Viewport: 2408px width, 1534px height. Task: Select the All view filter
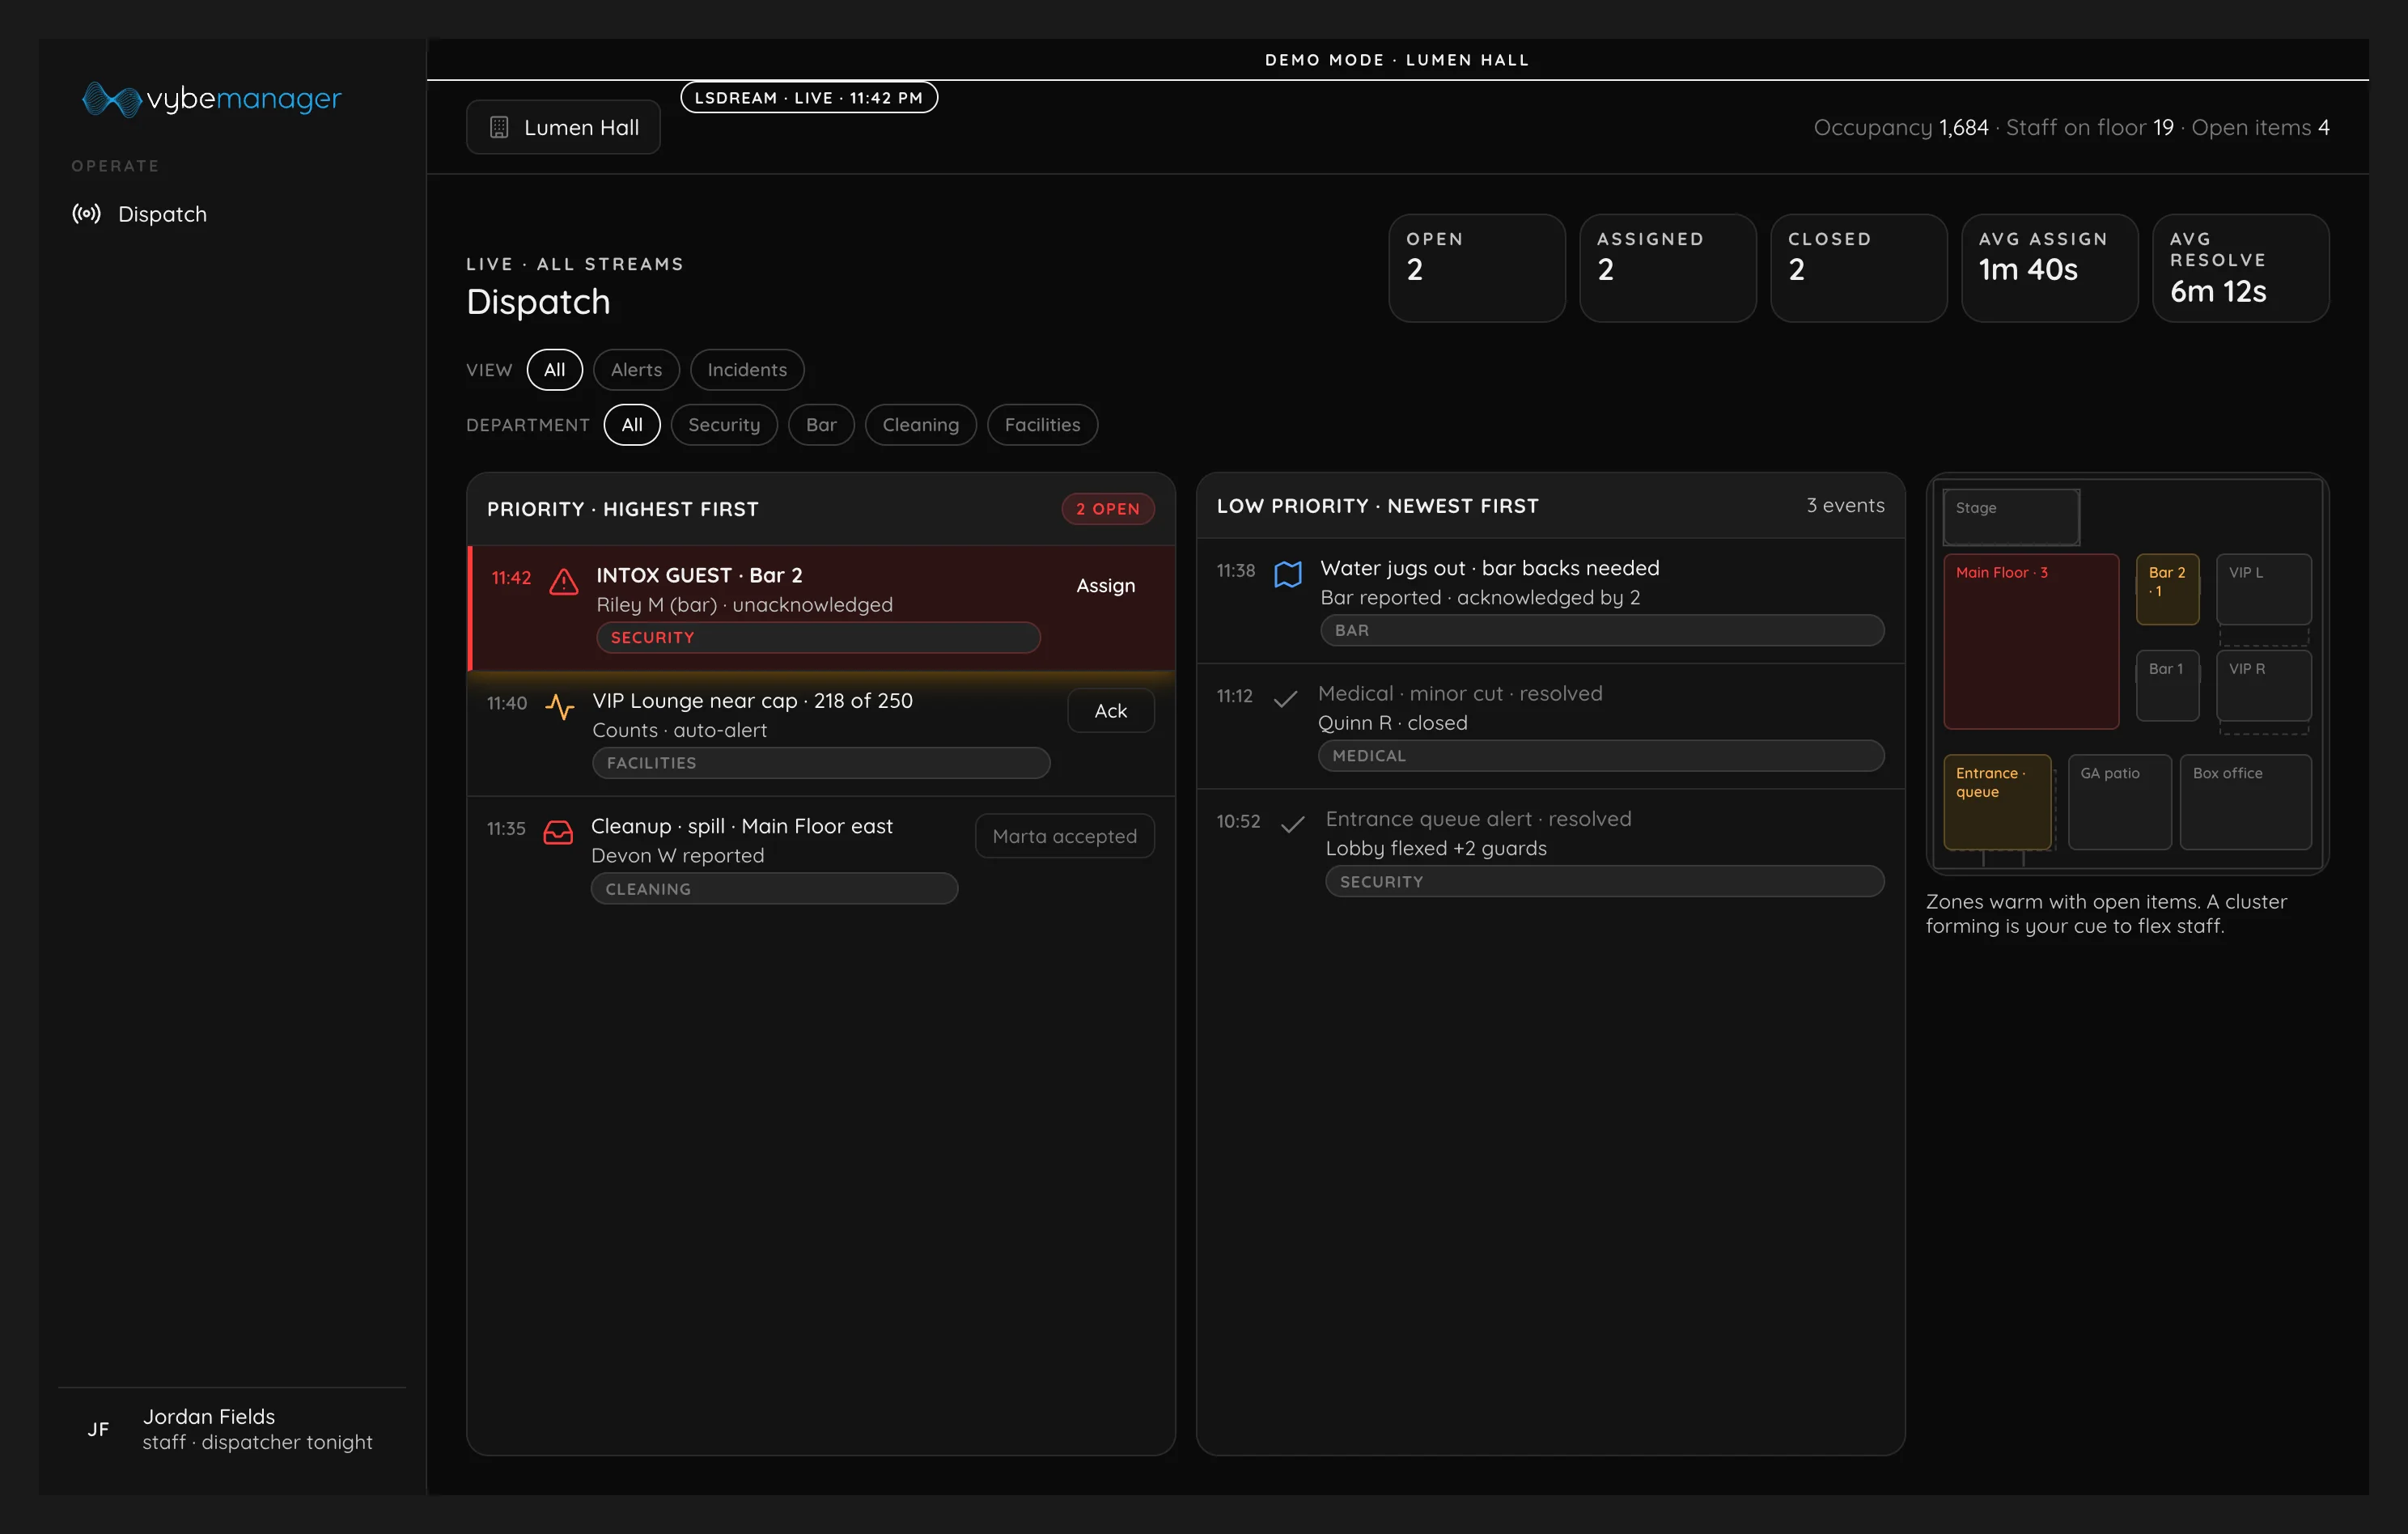pos(555,369)
